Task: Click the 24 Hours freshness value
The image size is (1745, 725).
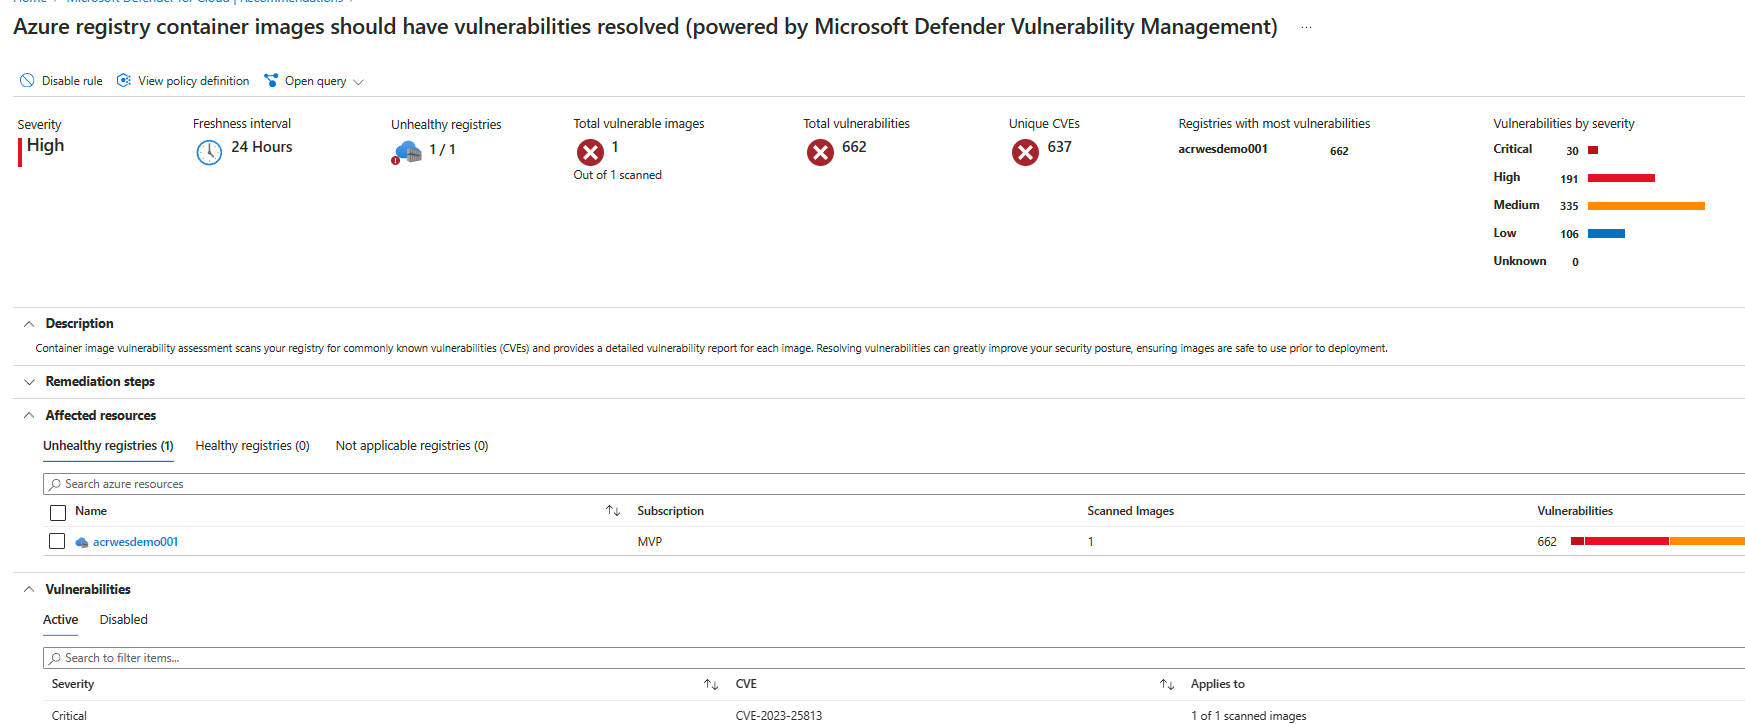Action: (262, 147)
